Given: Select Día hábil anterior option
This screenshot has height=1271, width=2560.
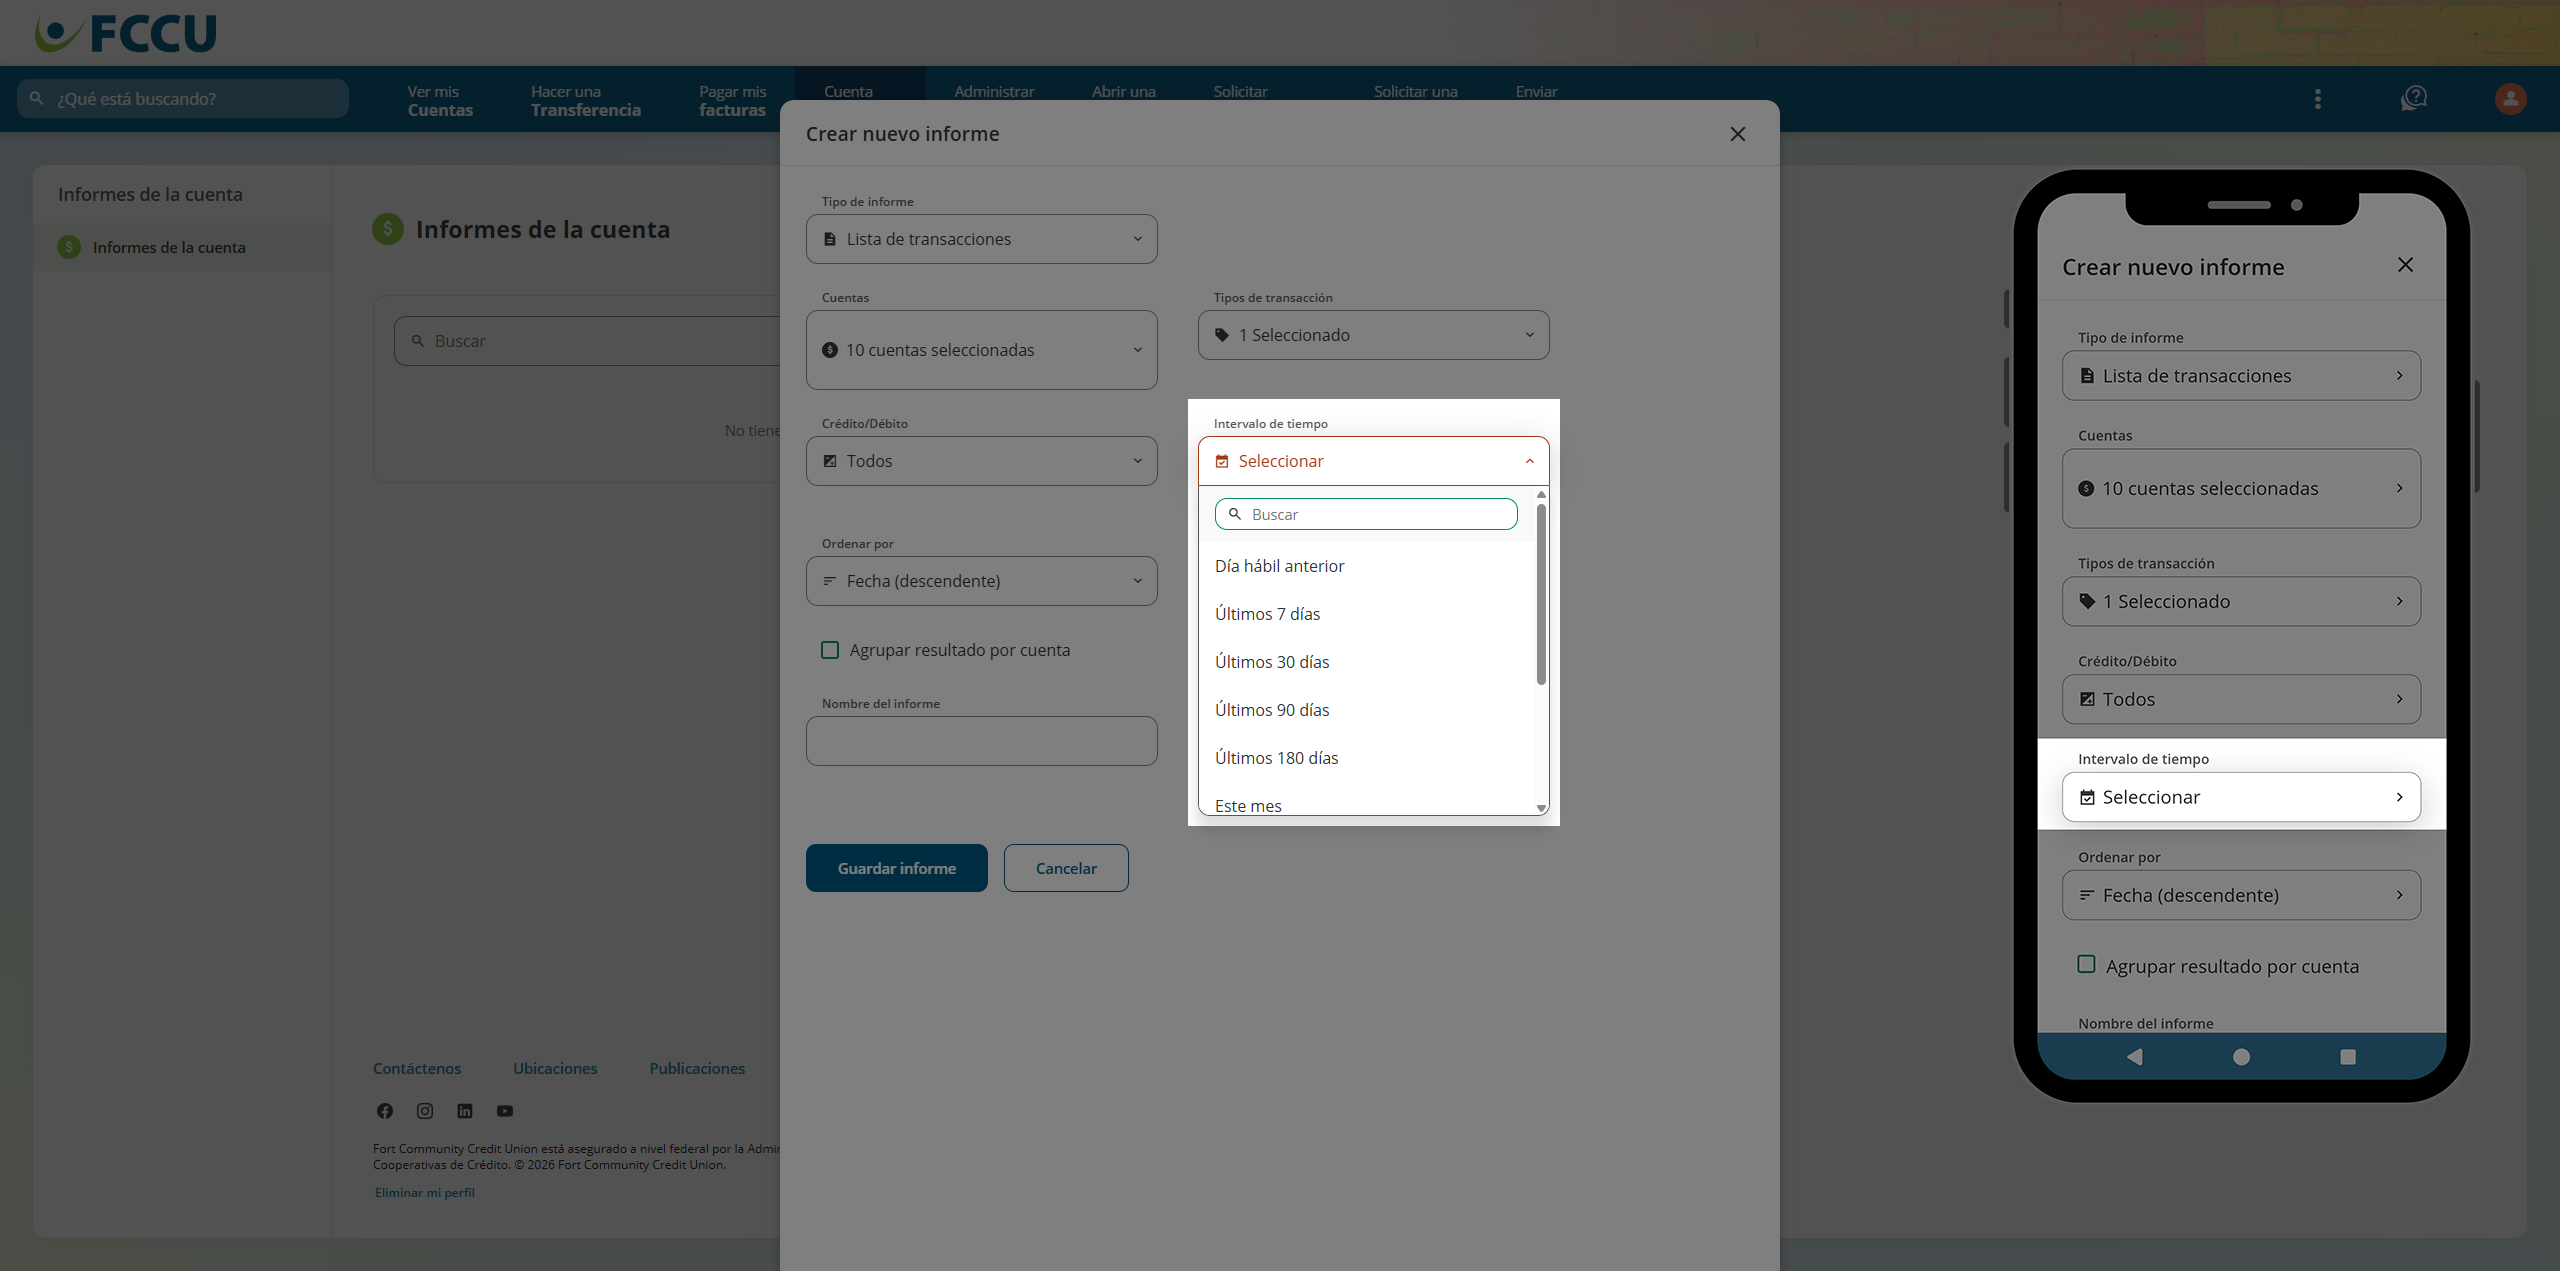Looking at the screenshot, I should pos(1366,566).
